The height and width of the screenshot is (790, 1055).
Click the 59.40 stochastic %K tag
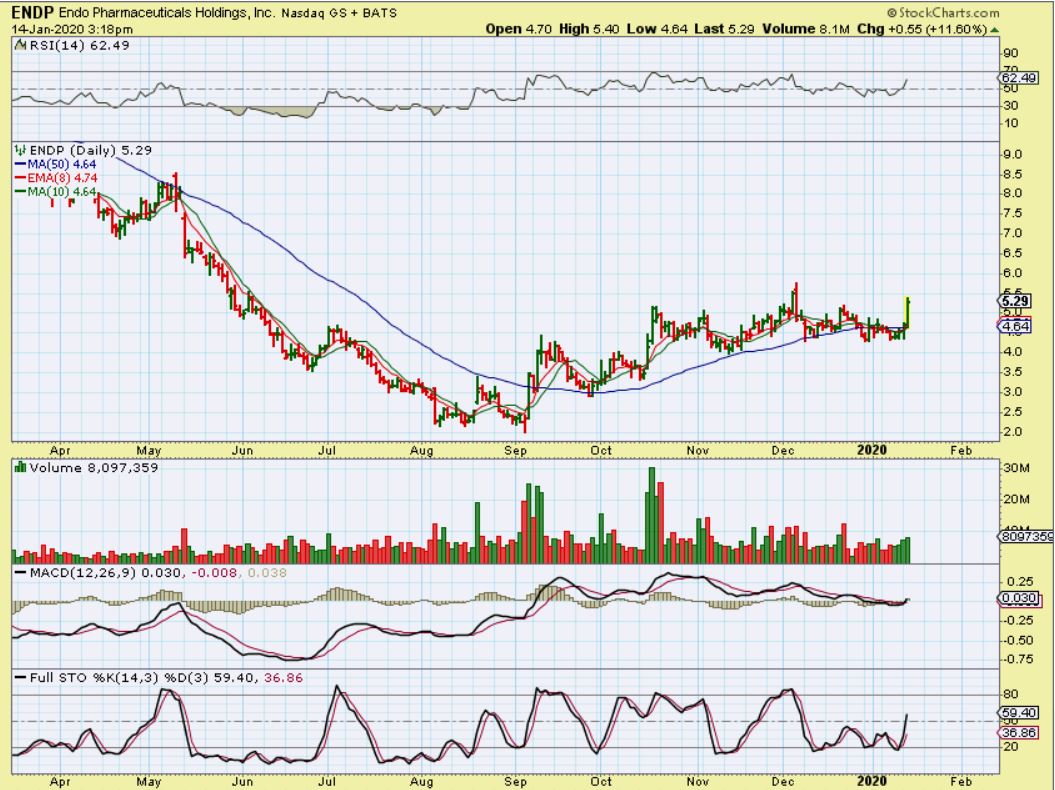(x=1019, y=712)
